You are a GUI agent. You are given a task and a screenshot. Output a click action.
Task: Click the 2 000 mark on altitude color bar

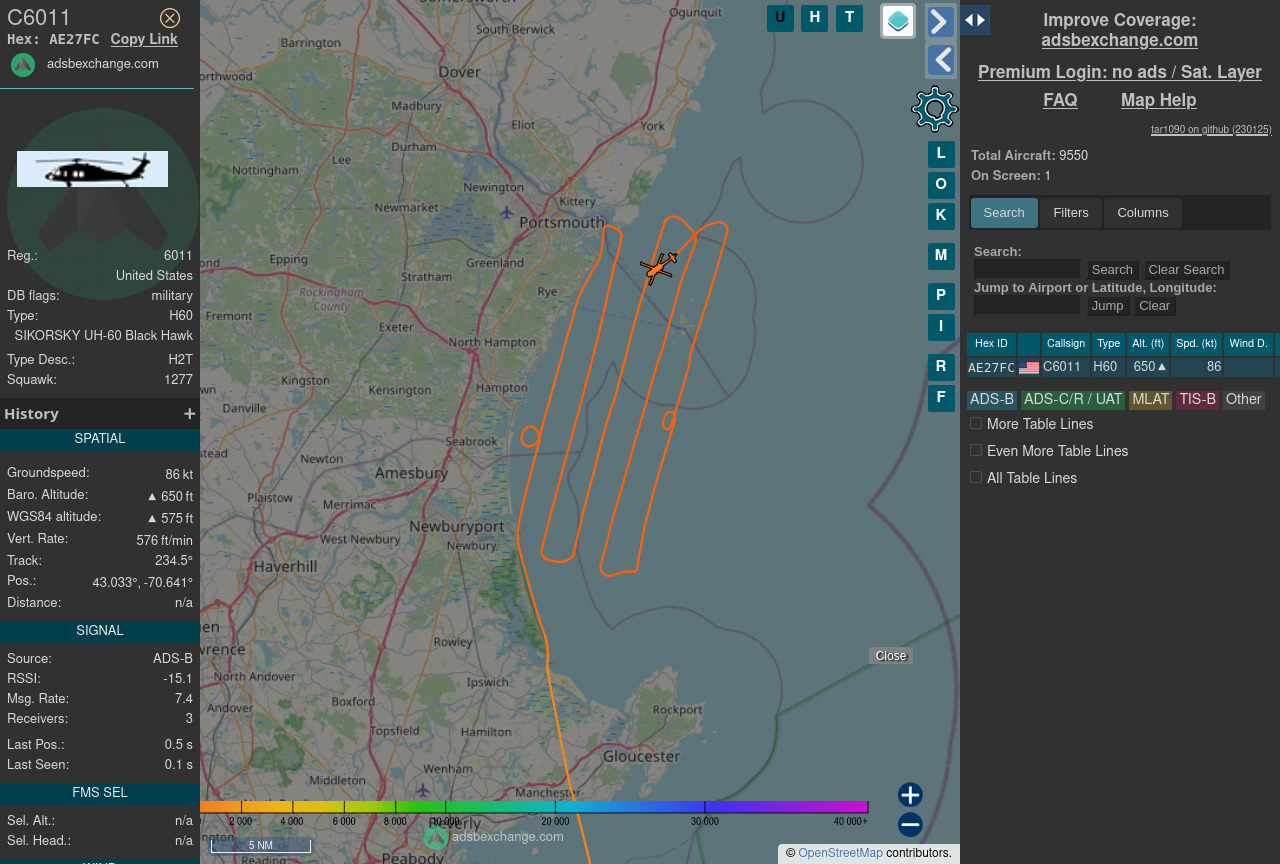pyautogui.click(x=241, y=821)
